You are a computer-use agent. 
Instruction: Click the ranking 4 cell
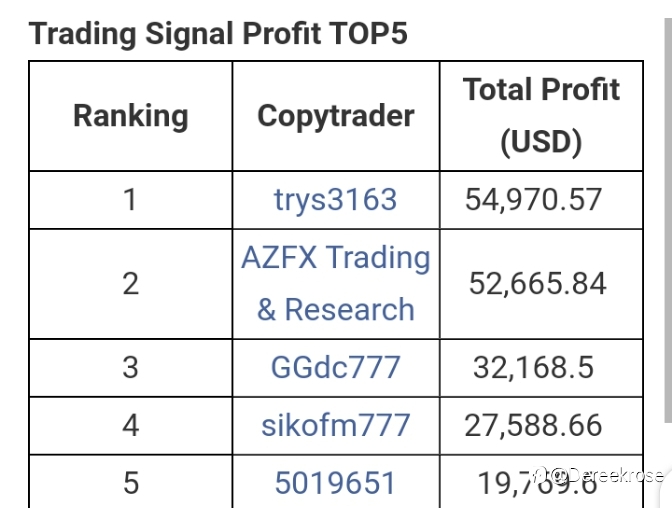click(x=130, y=425)
